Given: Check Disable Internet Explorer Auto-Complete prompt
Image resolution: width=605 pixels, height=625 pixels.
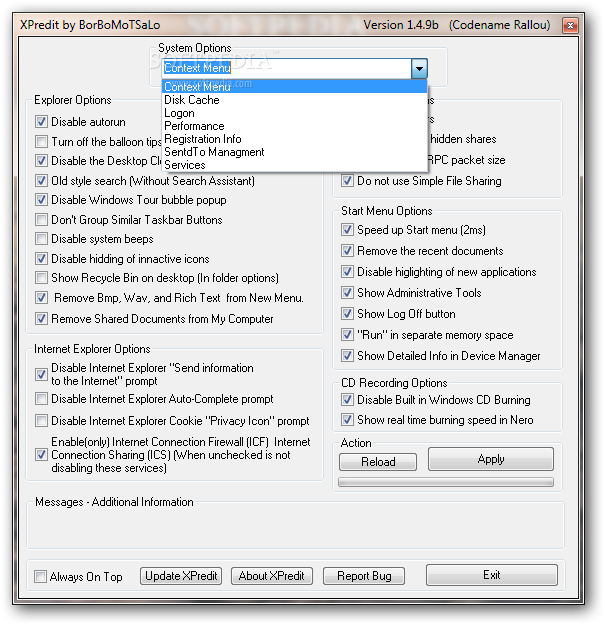Looking at the screenshot, I should click(x=41, y=399).
